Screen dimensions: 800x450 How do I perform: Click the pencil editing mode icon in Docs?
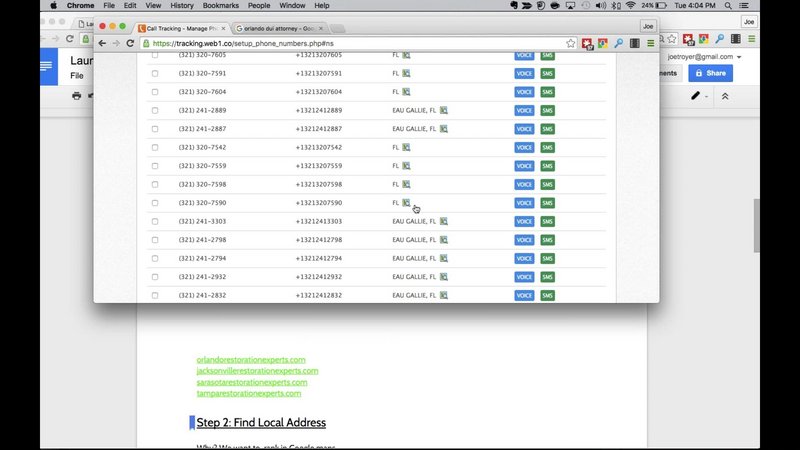(x=695, y=95)
